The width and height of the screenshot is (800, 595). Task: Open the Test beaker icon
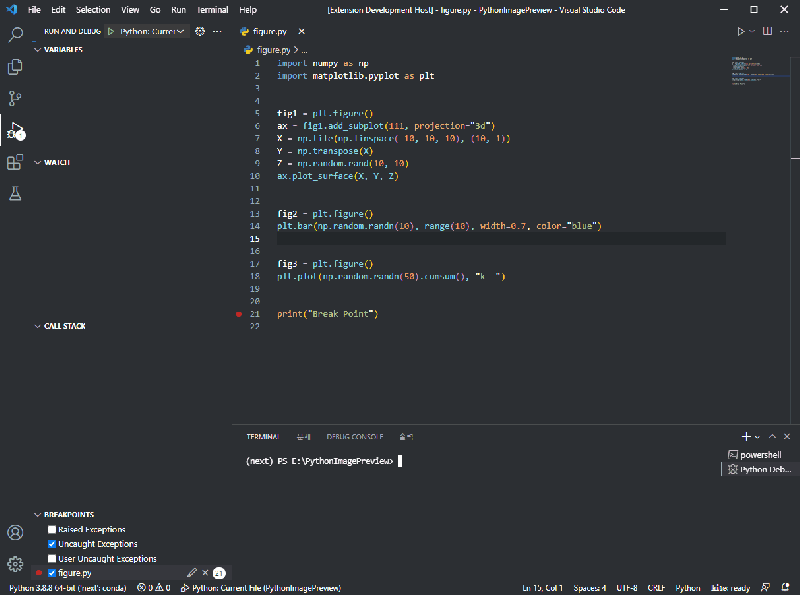15,195
